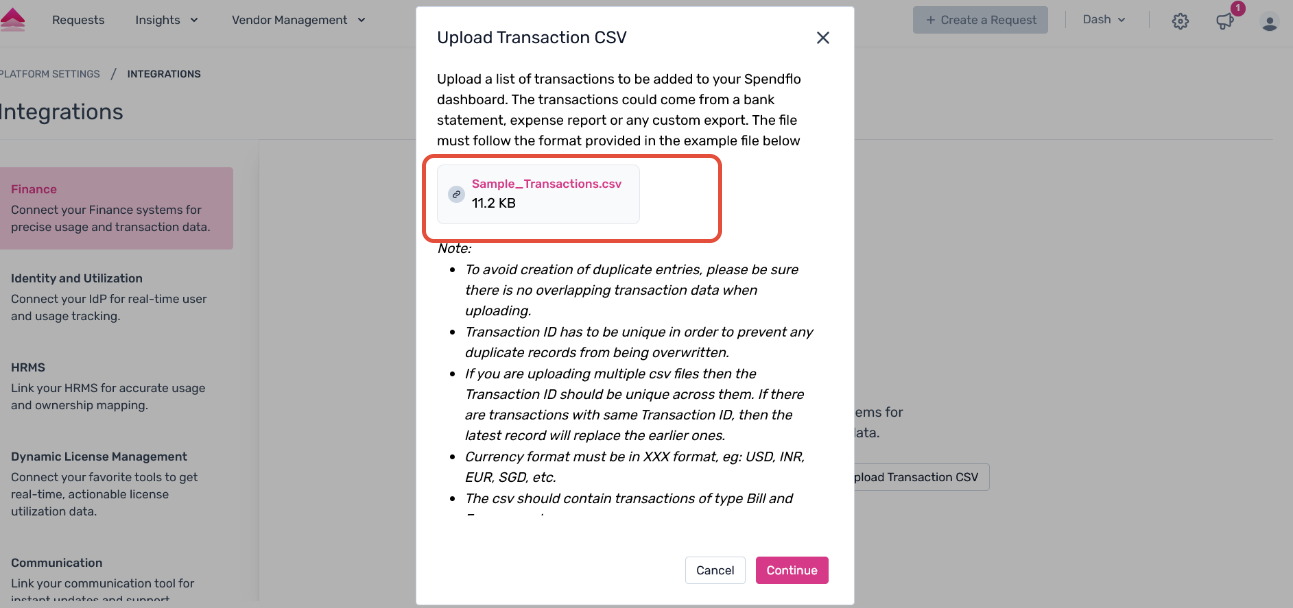Viewport: 1293px width, 608px height.
Task: Open the settings gear icon
Action: 1180,21
